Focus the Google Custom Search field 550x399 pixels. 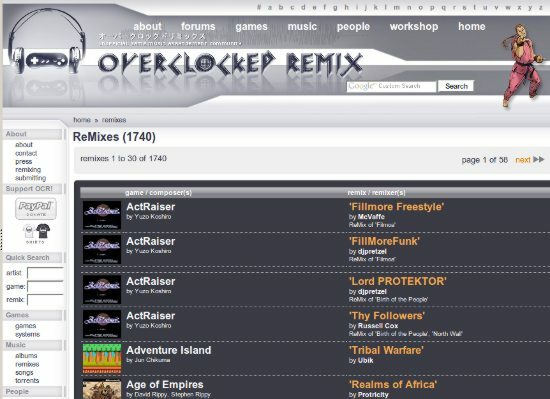click(x=391, y=86)
